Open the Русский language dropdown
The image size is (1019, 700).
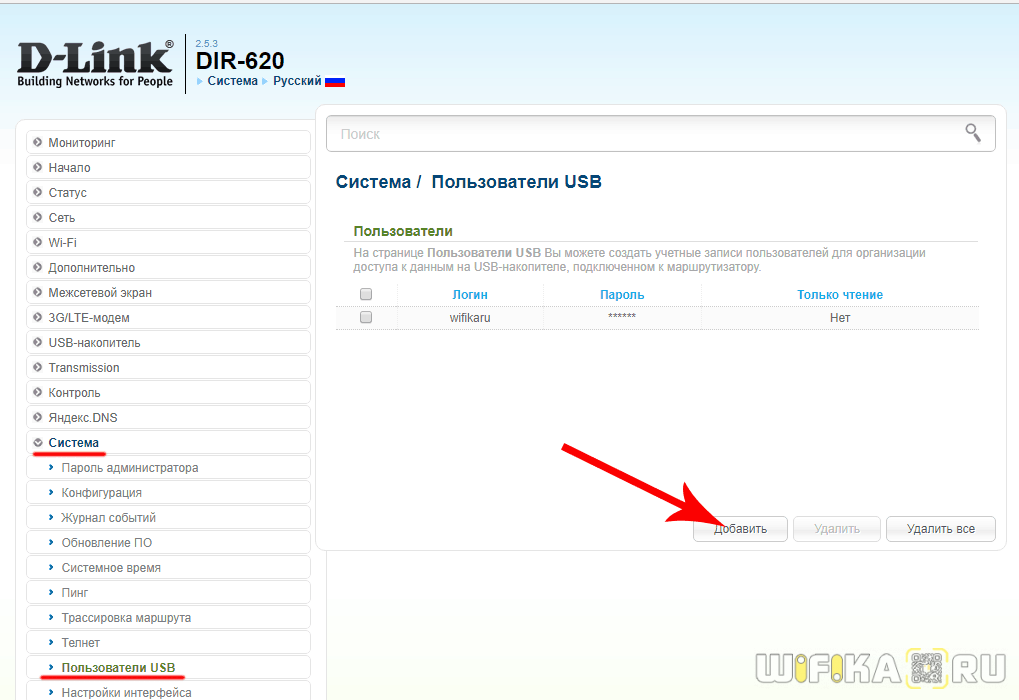[297, 81]
